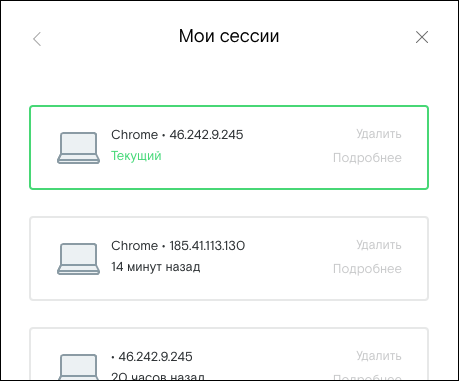Select the Chrome • 46.242.9.245 title text
The width and height of the screenshot is (459, 381).
coord(177,135)
